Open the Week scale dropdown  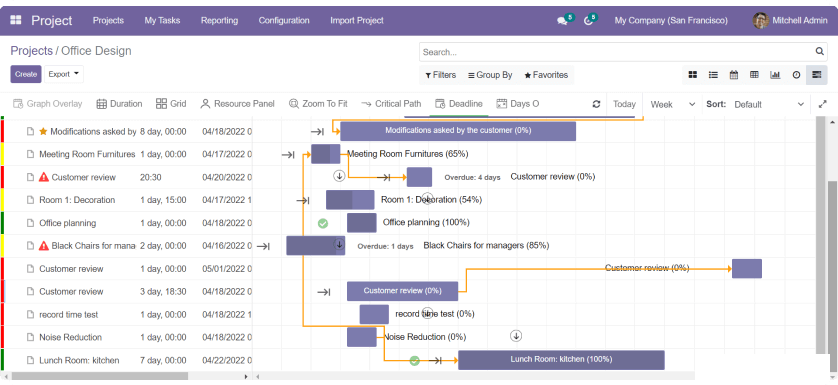(672, 104)
